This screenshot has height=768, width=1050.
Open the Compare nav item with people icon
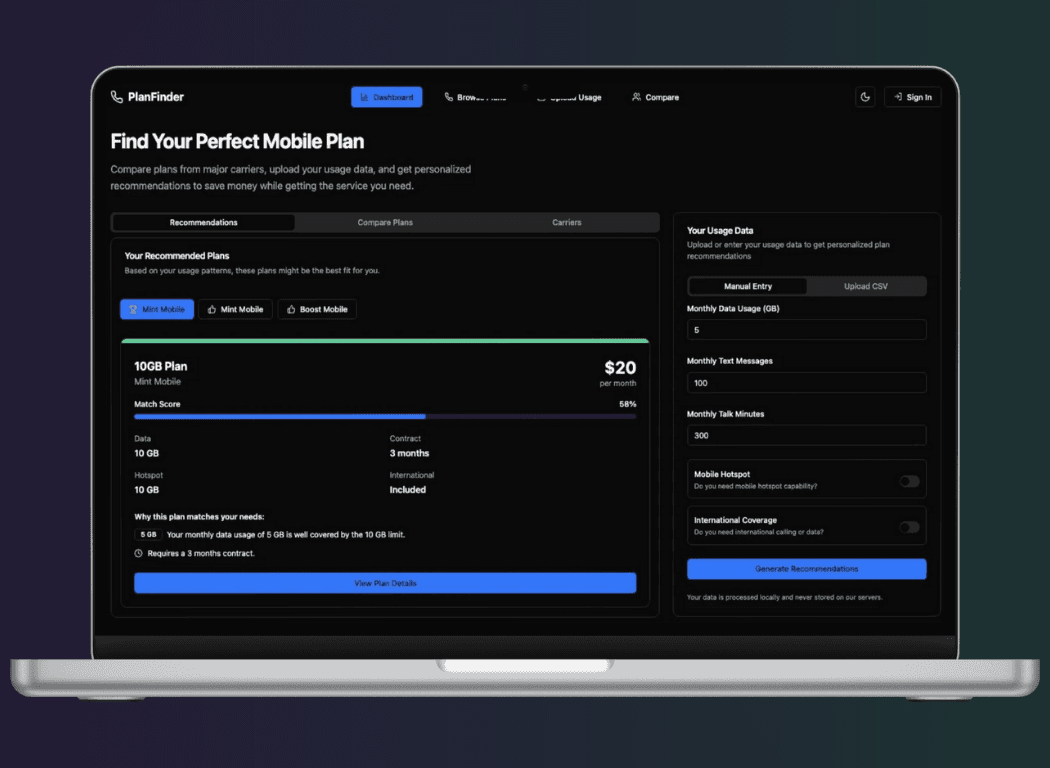[656, 97]
